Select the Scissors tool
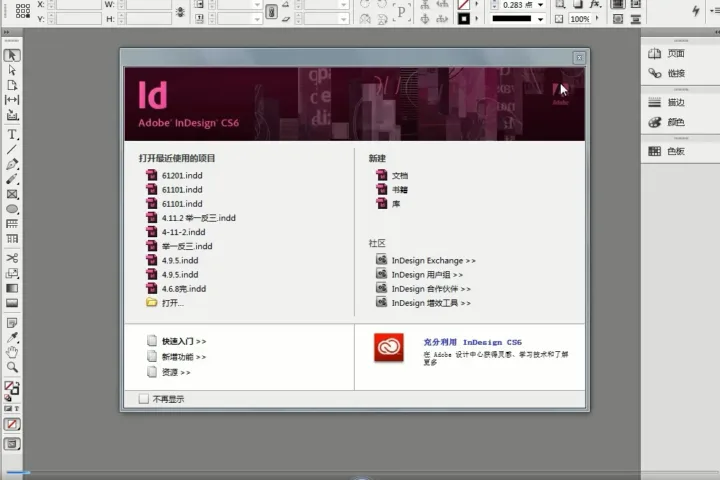This screenshot has width=720, height=480. click(12, 258)
